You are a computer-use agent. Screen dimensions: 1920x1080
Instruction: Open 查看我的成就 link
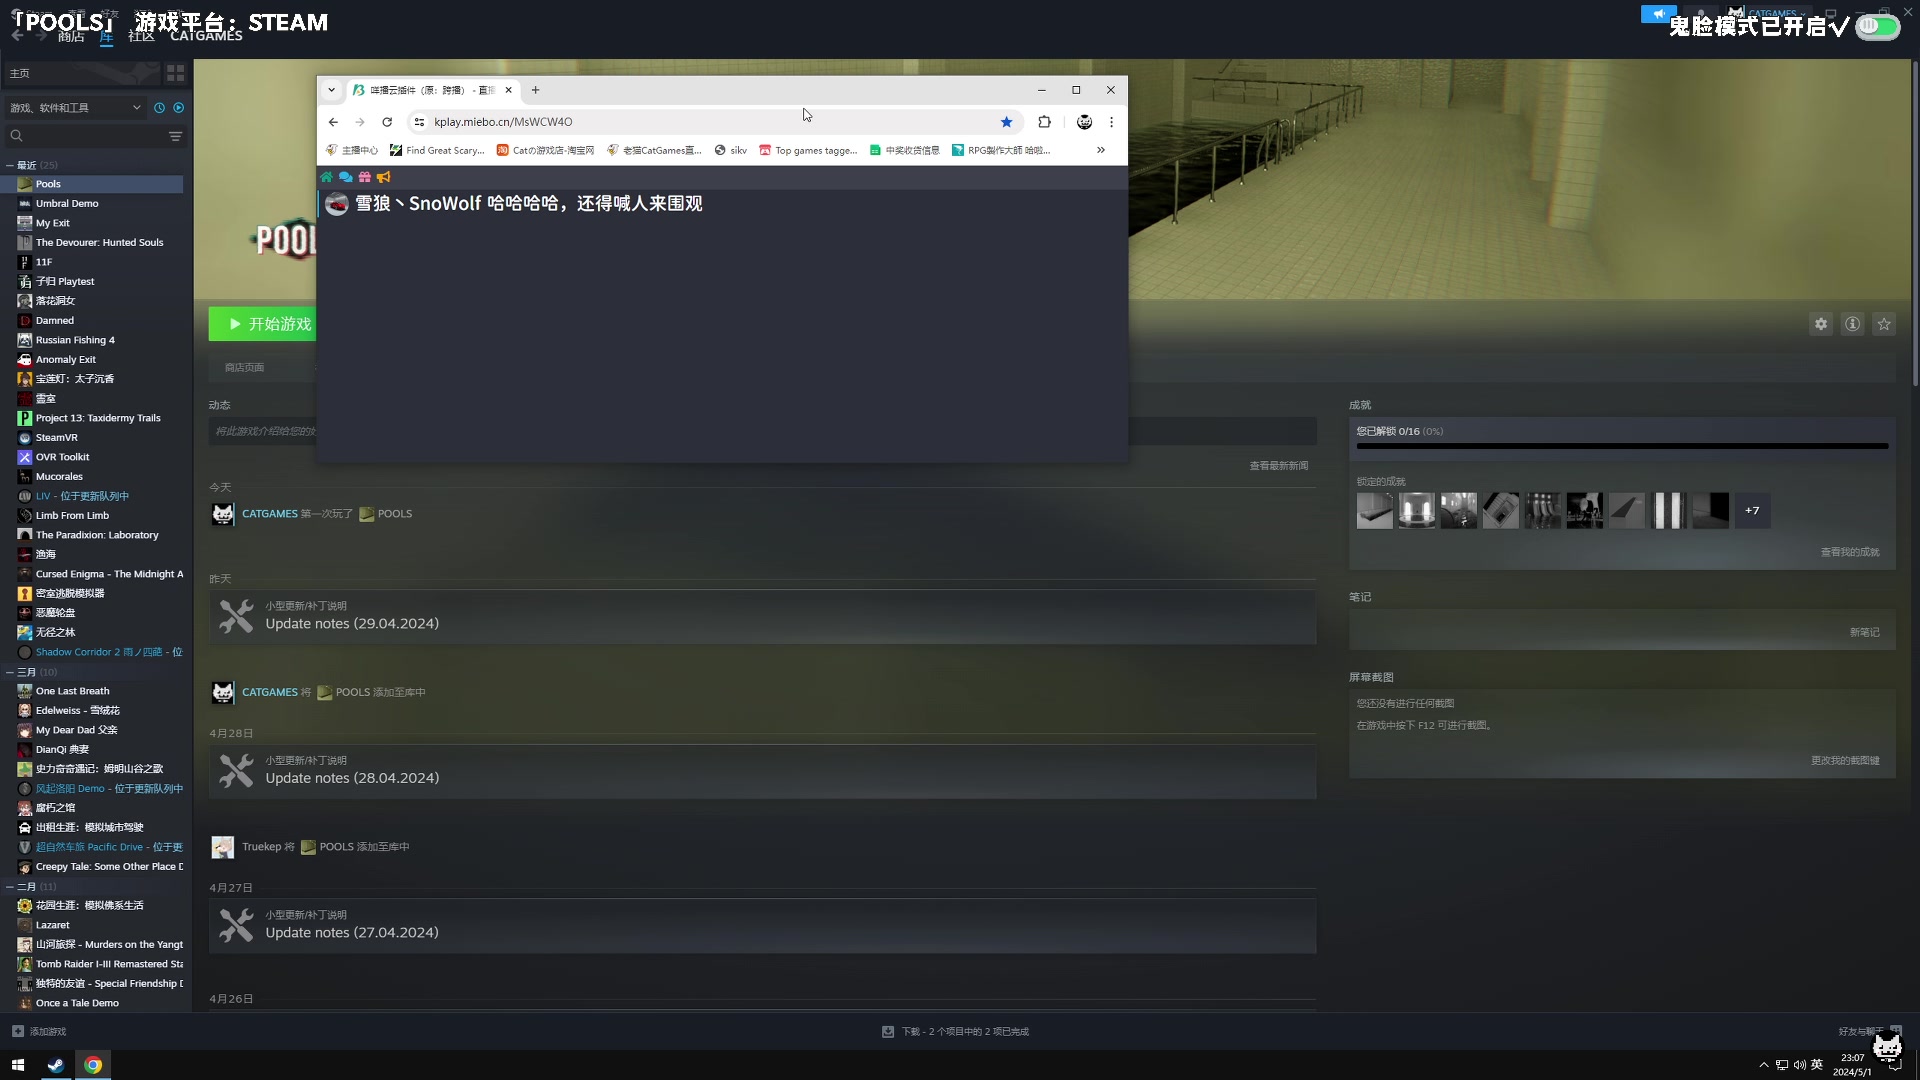[1850, 552]
